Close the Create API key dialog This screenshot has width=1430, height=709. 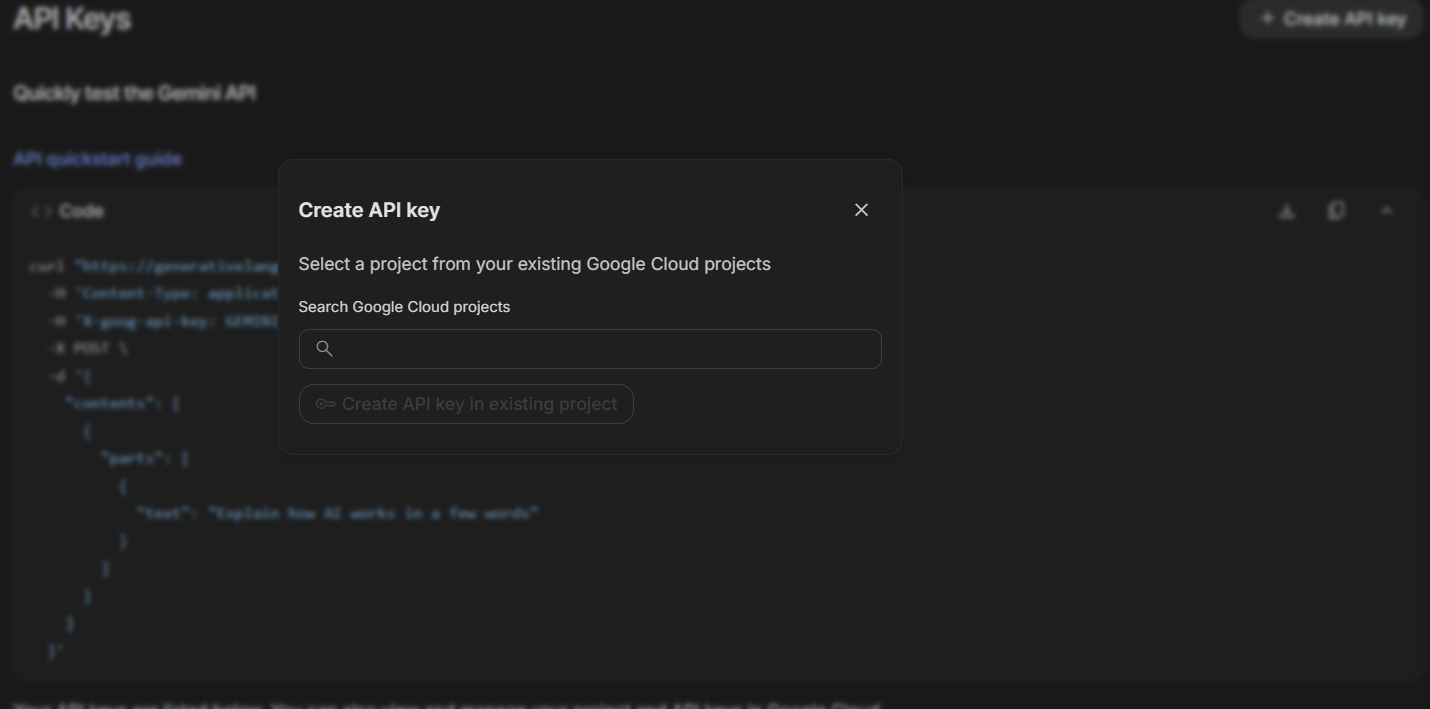(x=861, y=210)
